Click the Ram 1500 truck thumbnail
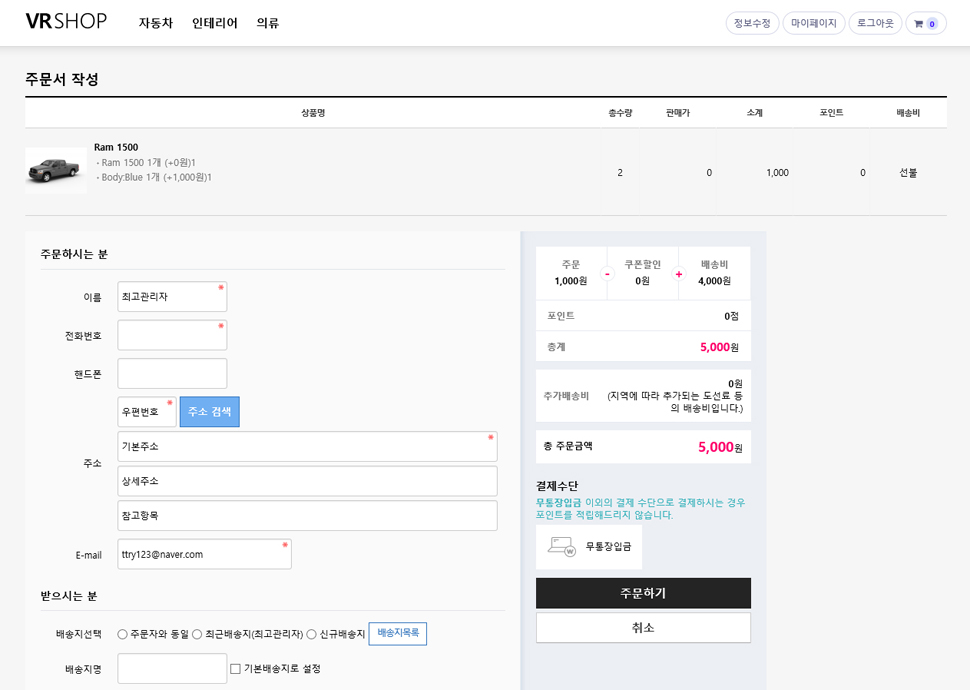The image size is (970, 690). (x=55, y=171)
